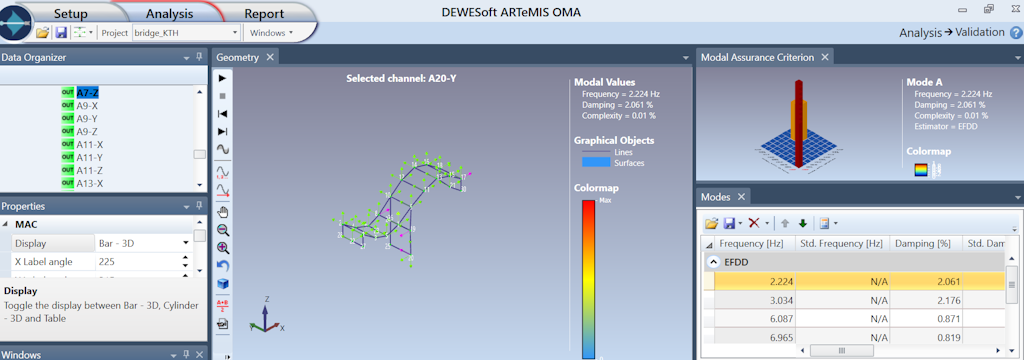This screenshot has height=360, width=1024.
Task: Close the Modes tab
Action: pyautogui.click(x=741, y=197)
